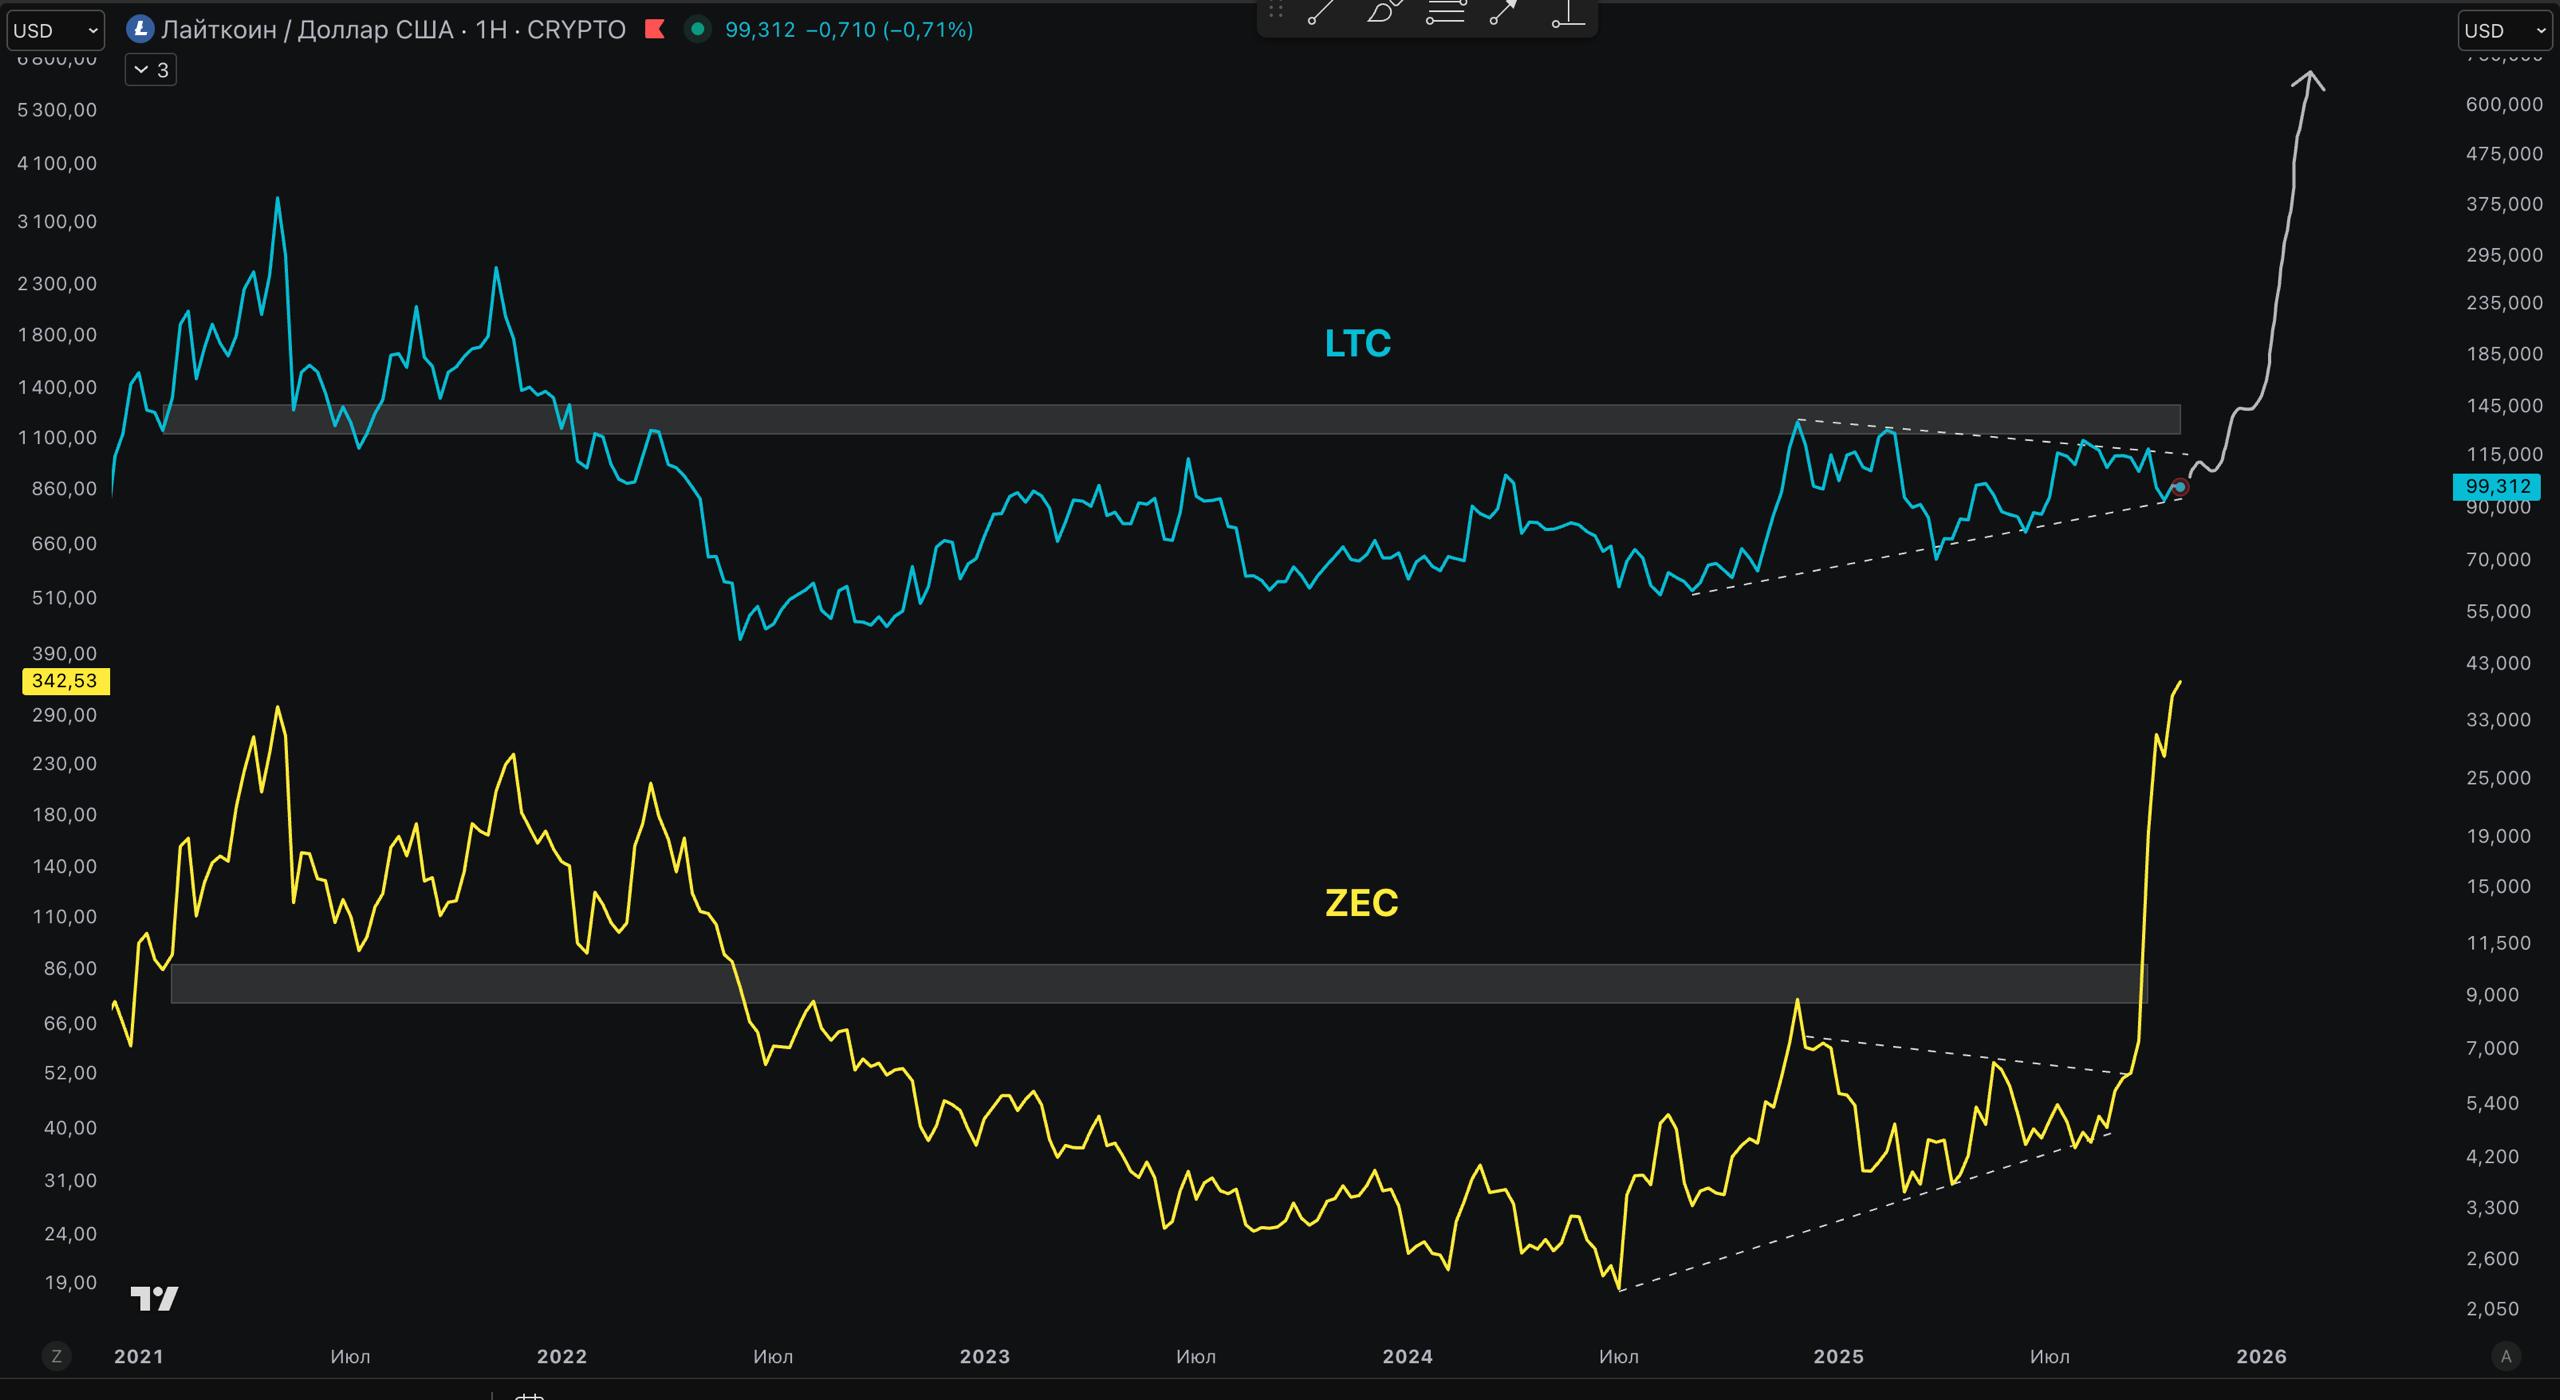Select the trend line drawing tool
Viewport: 2560px width, 1400px height.
[x=1321, y=12]
